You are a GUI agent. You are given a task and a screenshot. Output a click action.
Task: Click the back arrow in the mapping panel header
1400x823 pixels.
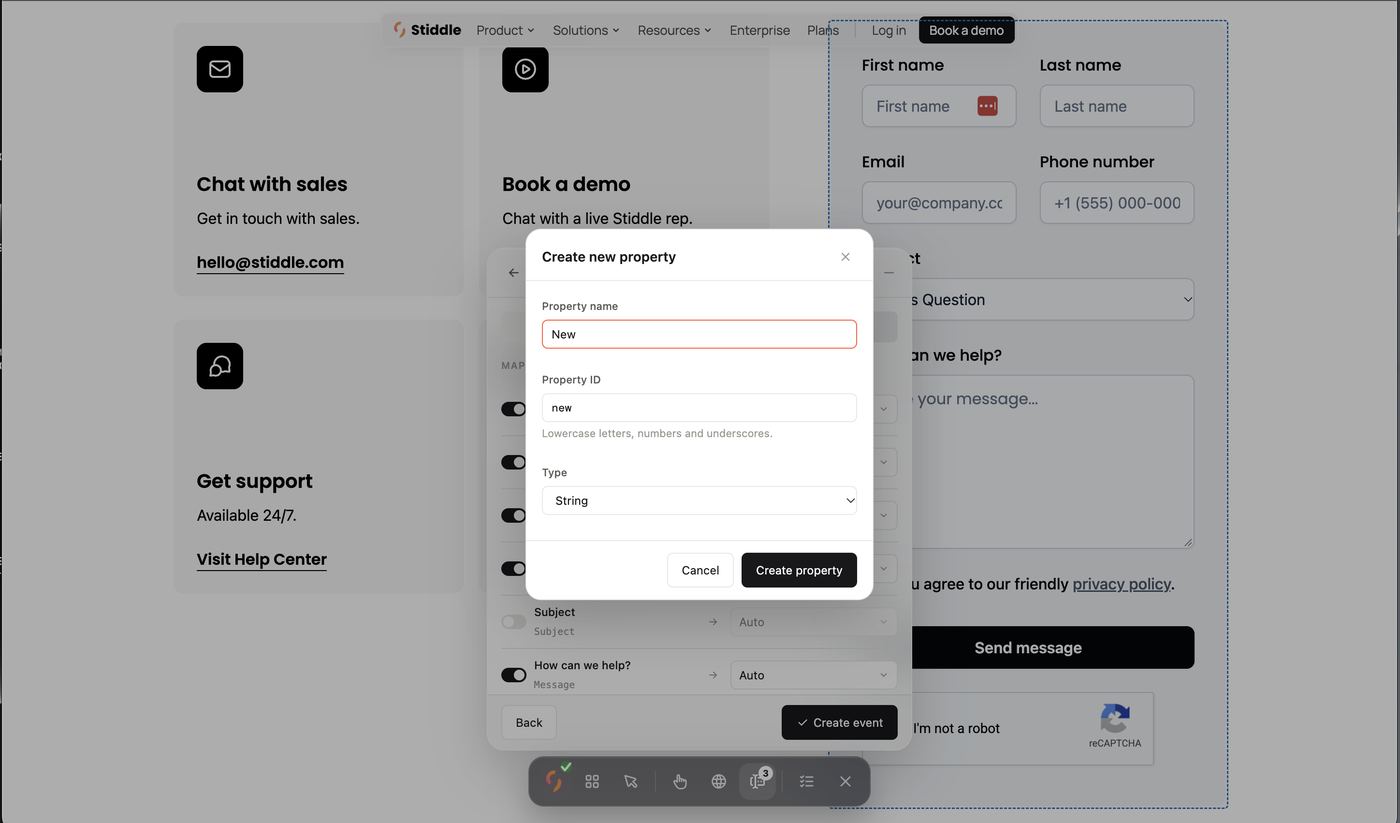[513, 272]
